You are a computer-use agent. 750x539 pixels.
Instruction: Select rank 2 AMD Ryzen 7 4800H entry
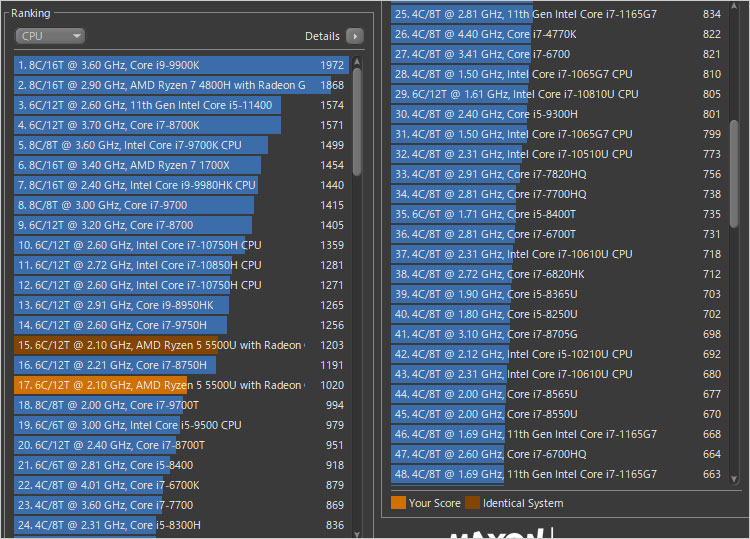coord(182,85)
